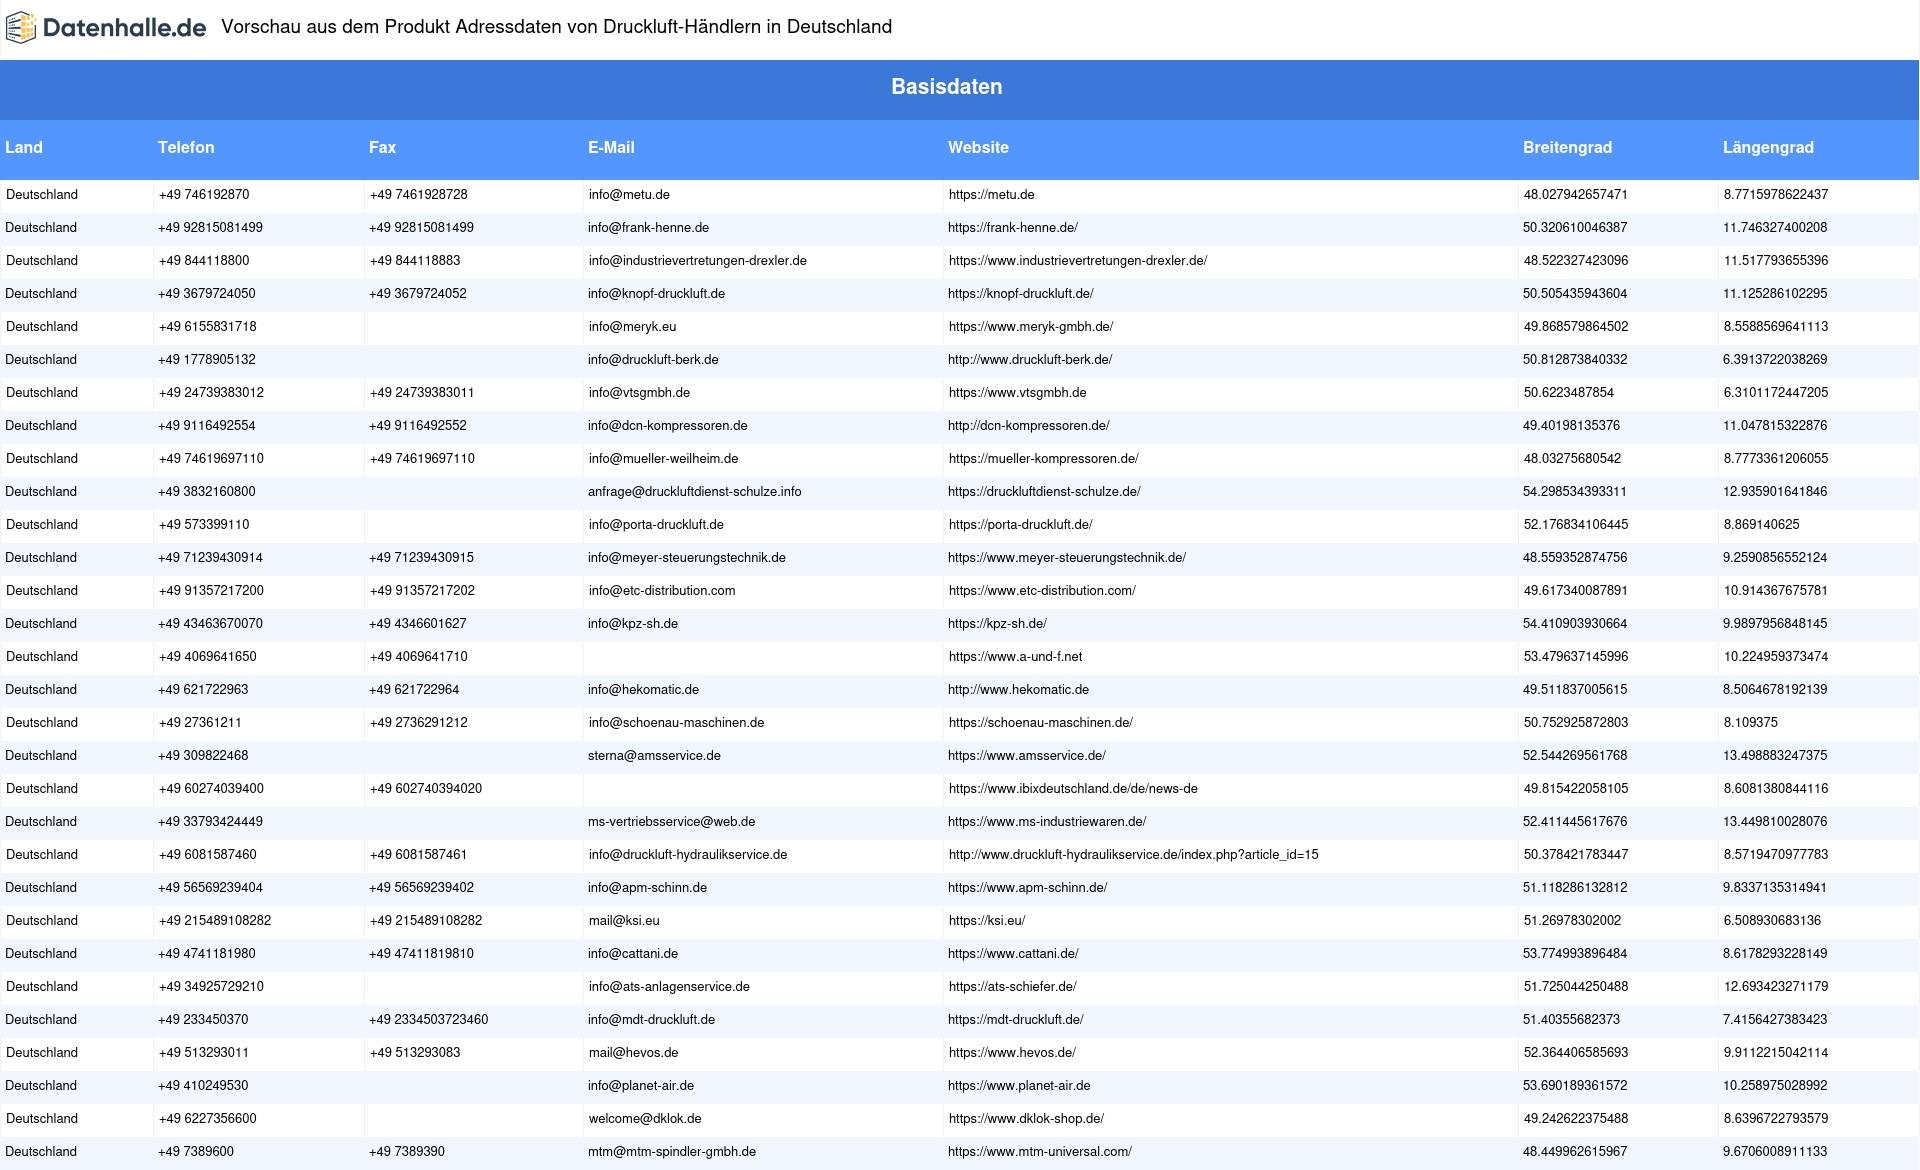Open website https://www.hevos.de/

(1012, 1053)
